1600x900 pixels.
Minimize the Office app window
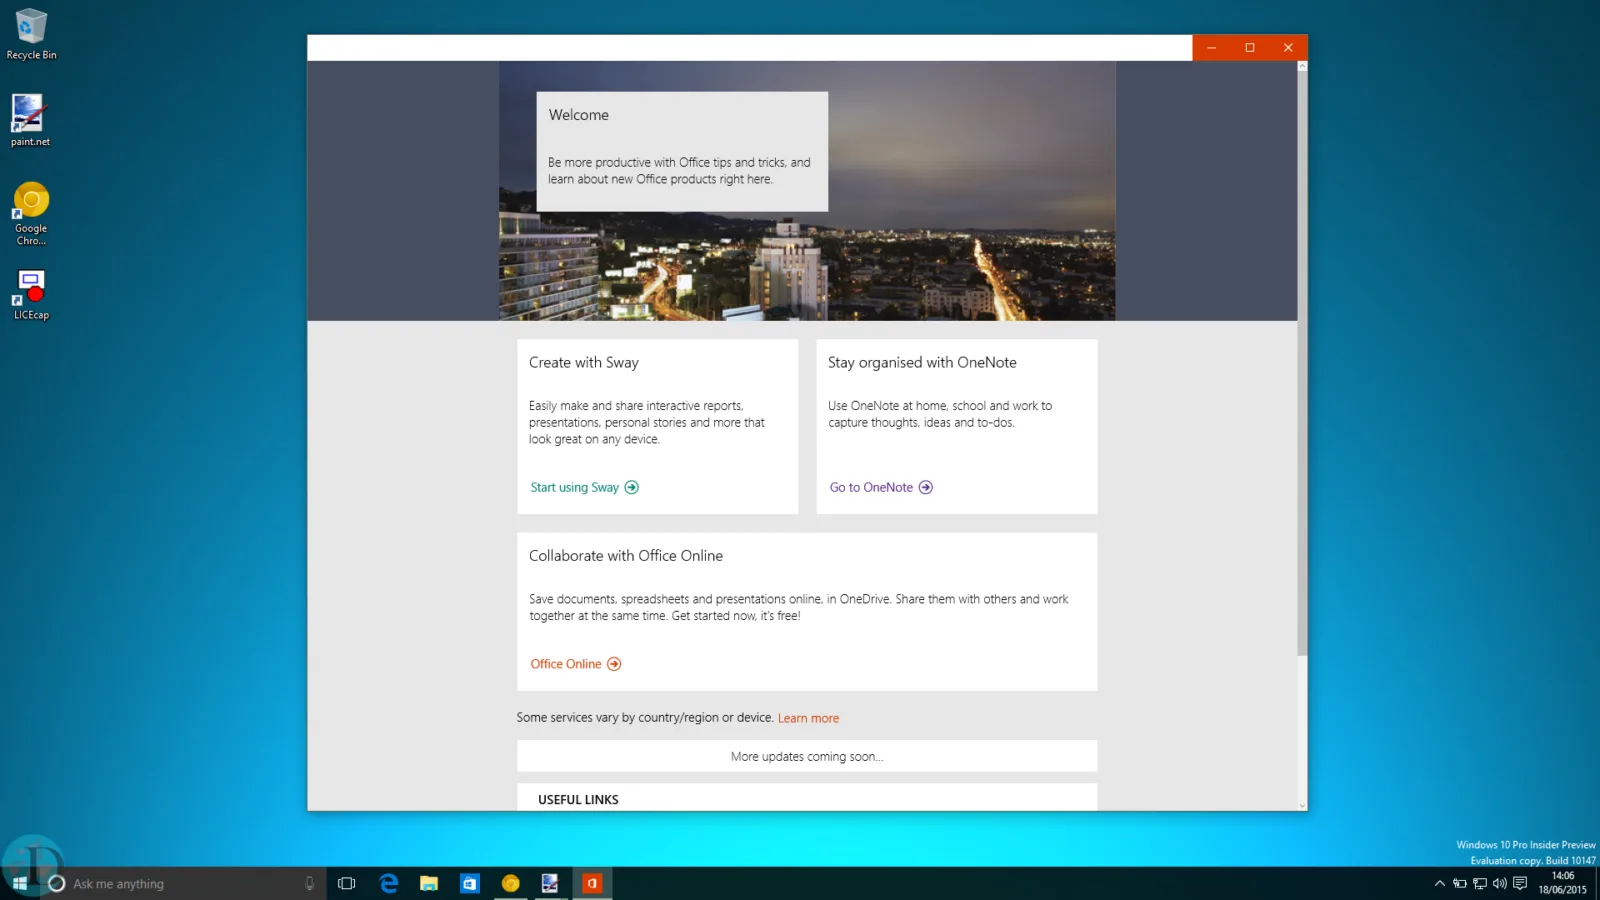1212,48
